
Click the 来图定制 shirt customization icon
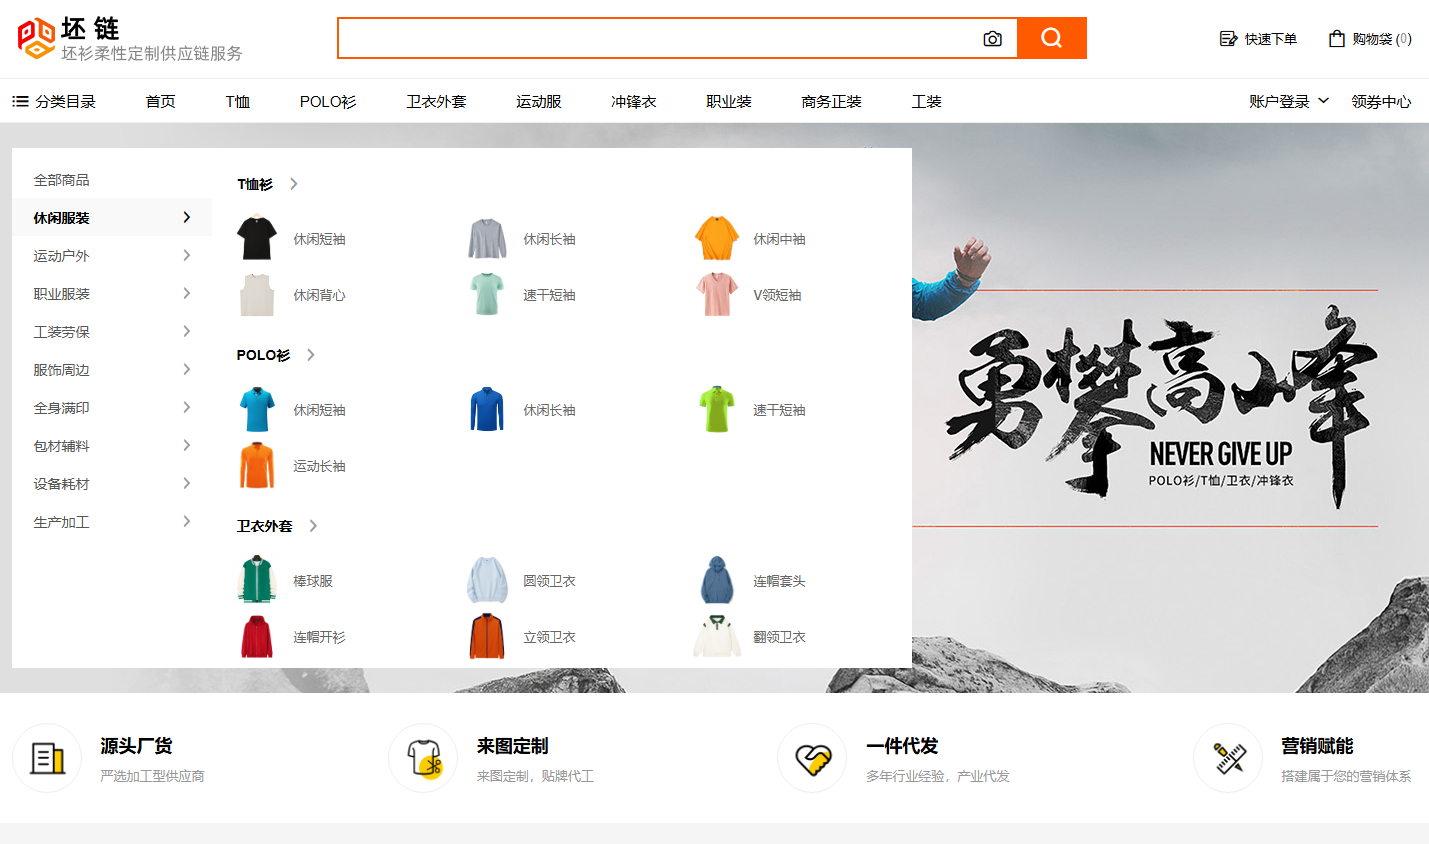[x=423, y=757]
